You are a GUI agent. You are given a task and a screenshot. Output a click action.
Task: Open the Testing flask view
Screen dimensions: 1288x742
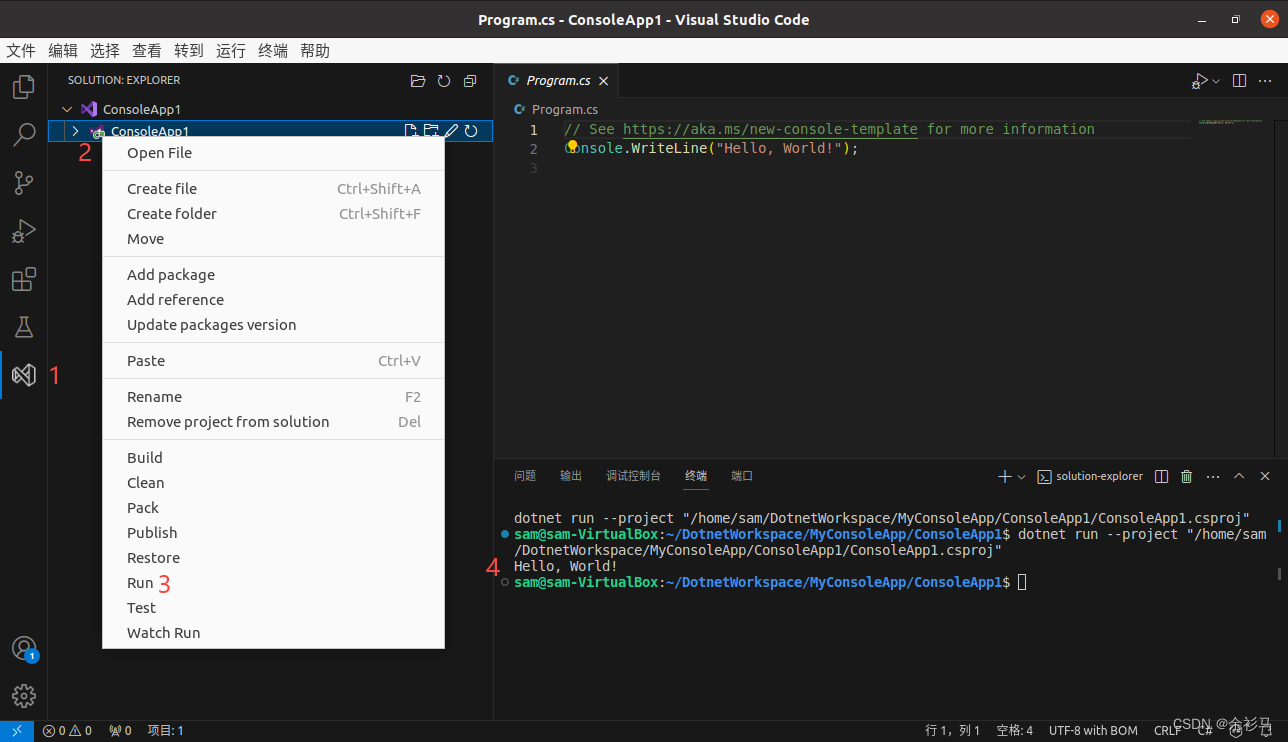click(x=23, y=327)
